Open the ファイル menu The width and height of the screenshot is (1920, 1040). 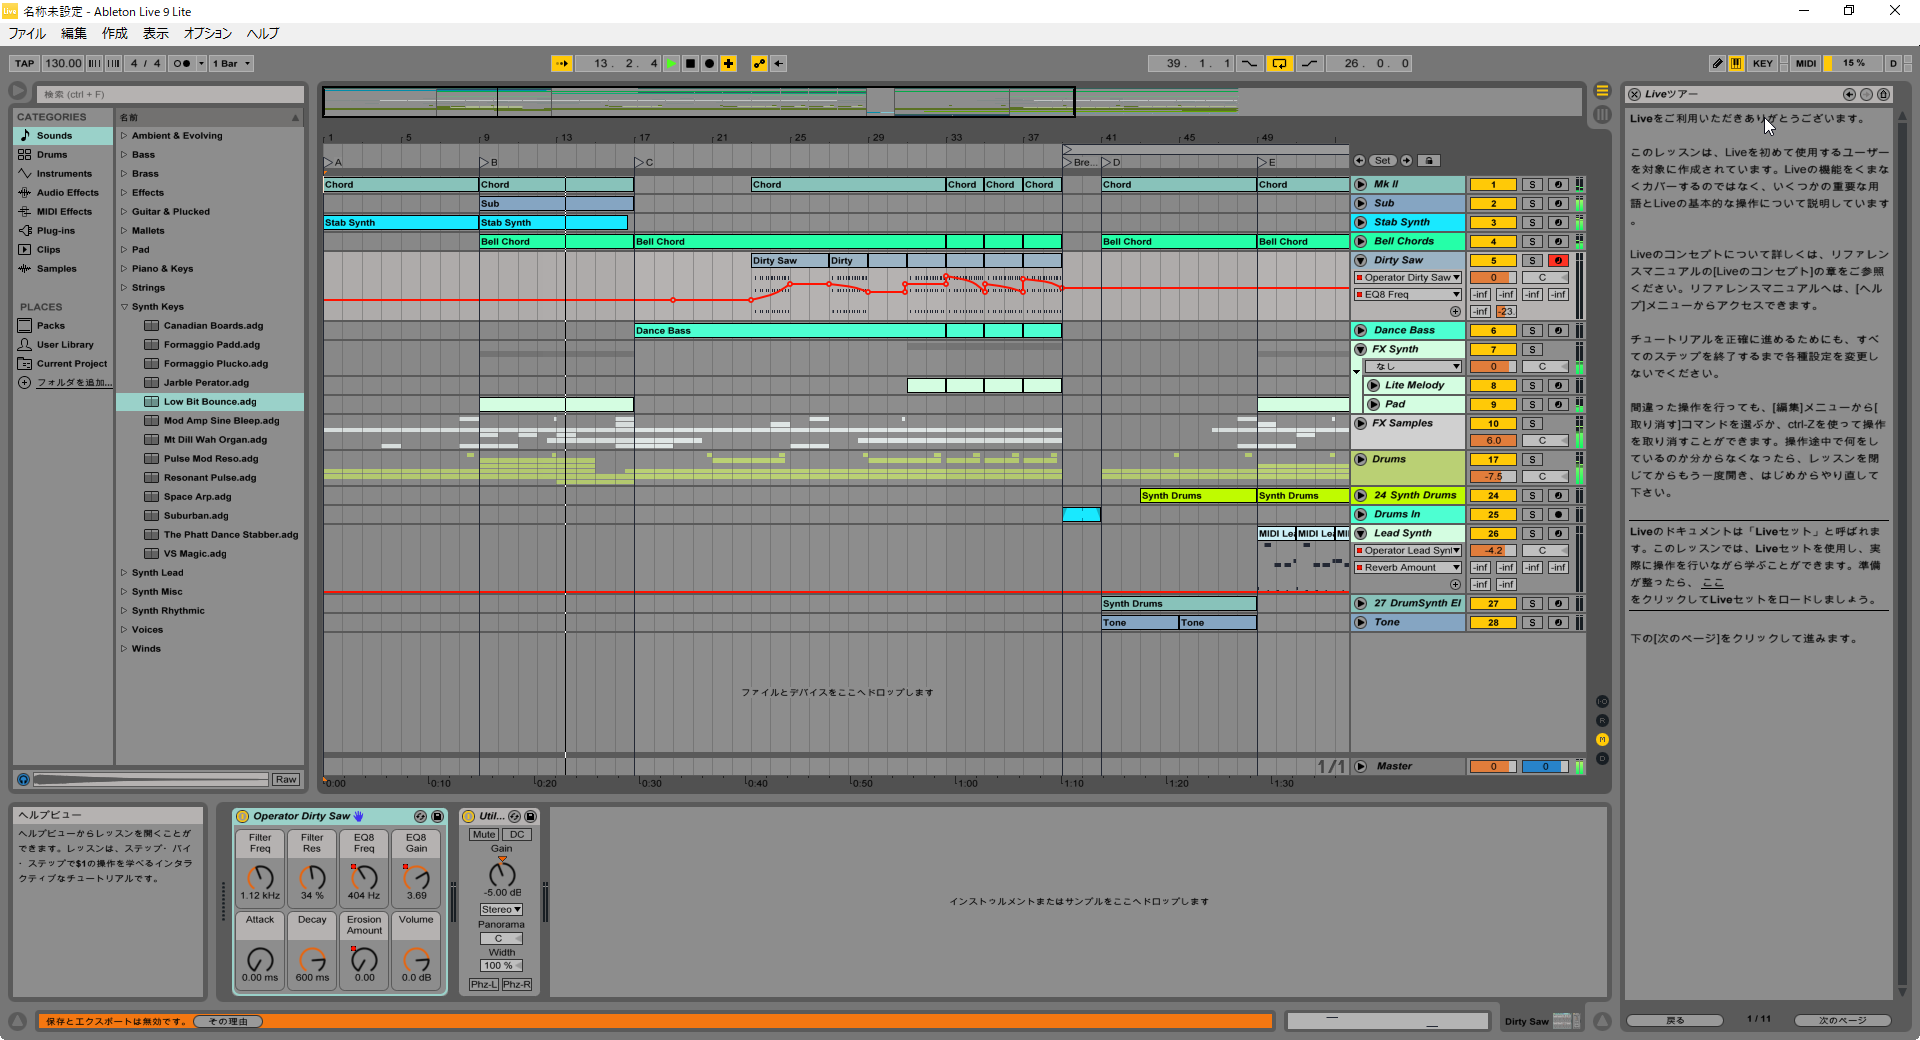tap(27, 33)
